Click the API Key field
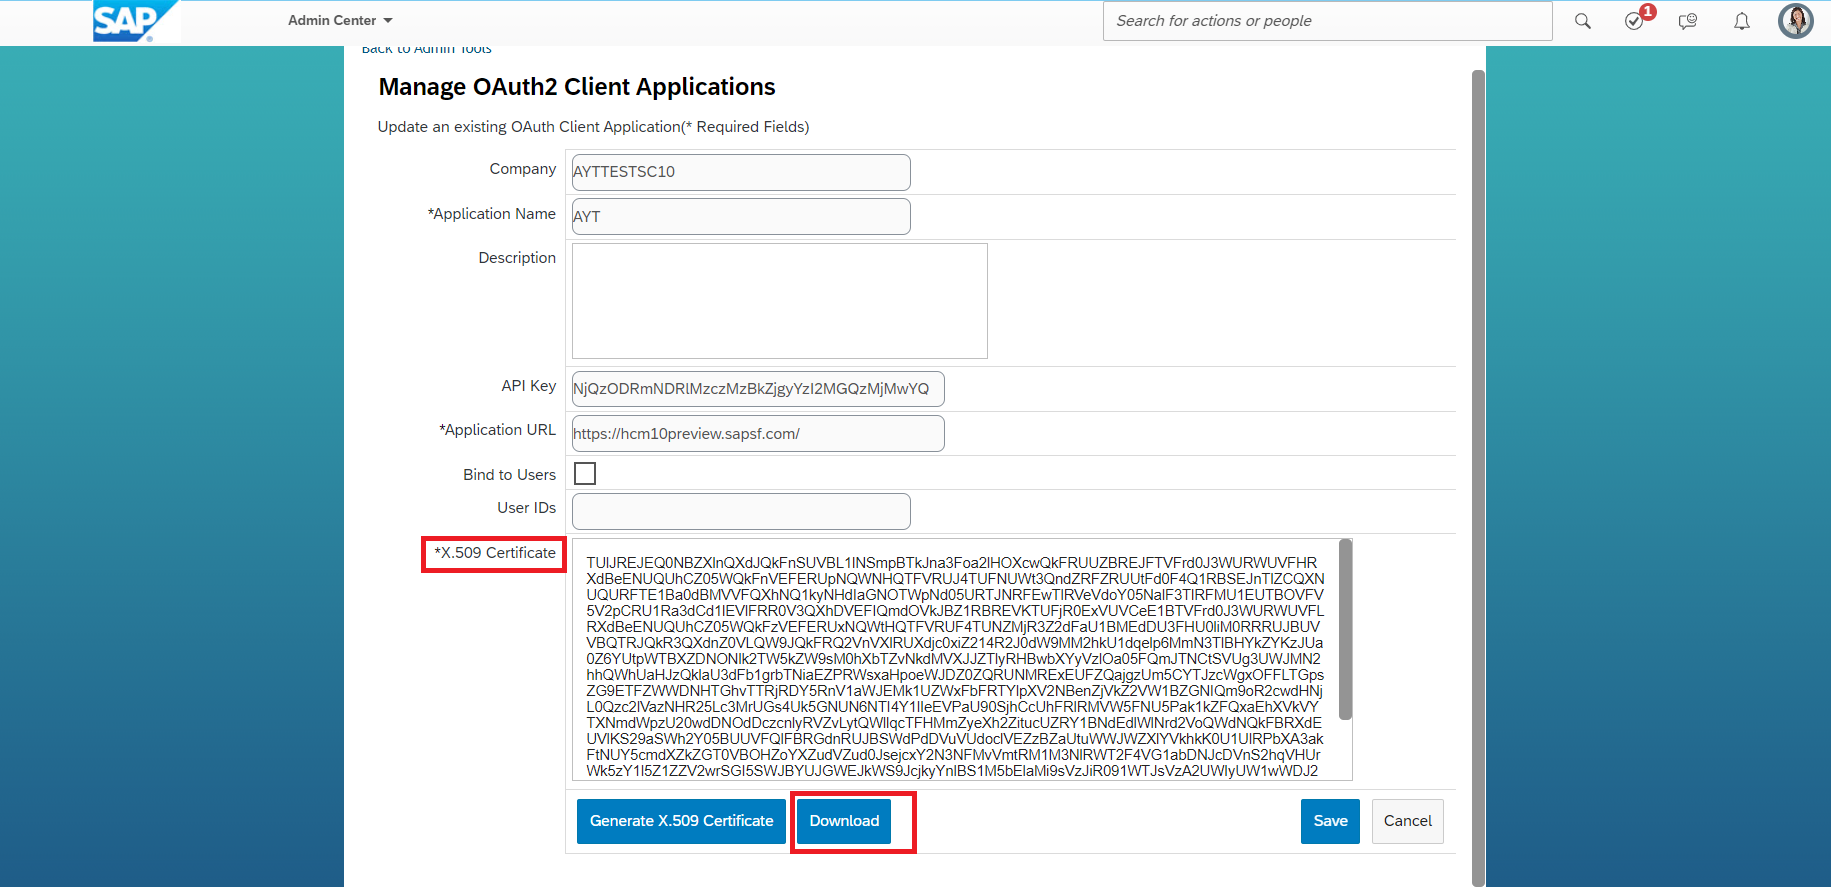This screenshot has width=1834, height=892. [x=758, y=389]
